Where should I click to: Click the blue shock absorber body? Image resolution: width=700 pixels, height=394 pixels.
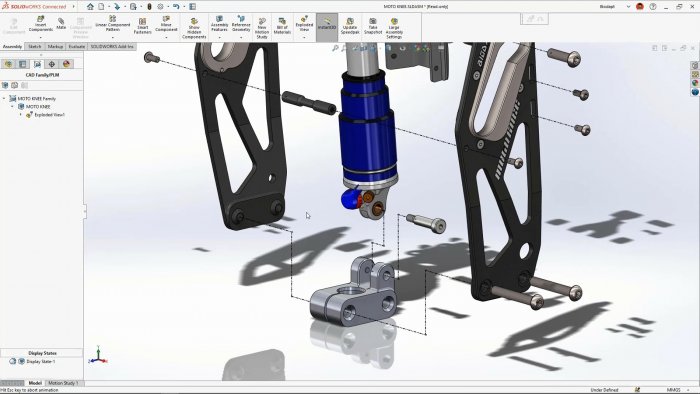367,129
